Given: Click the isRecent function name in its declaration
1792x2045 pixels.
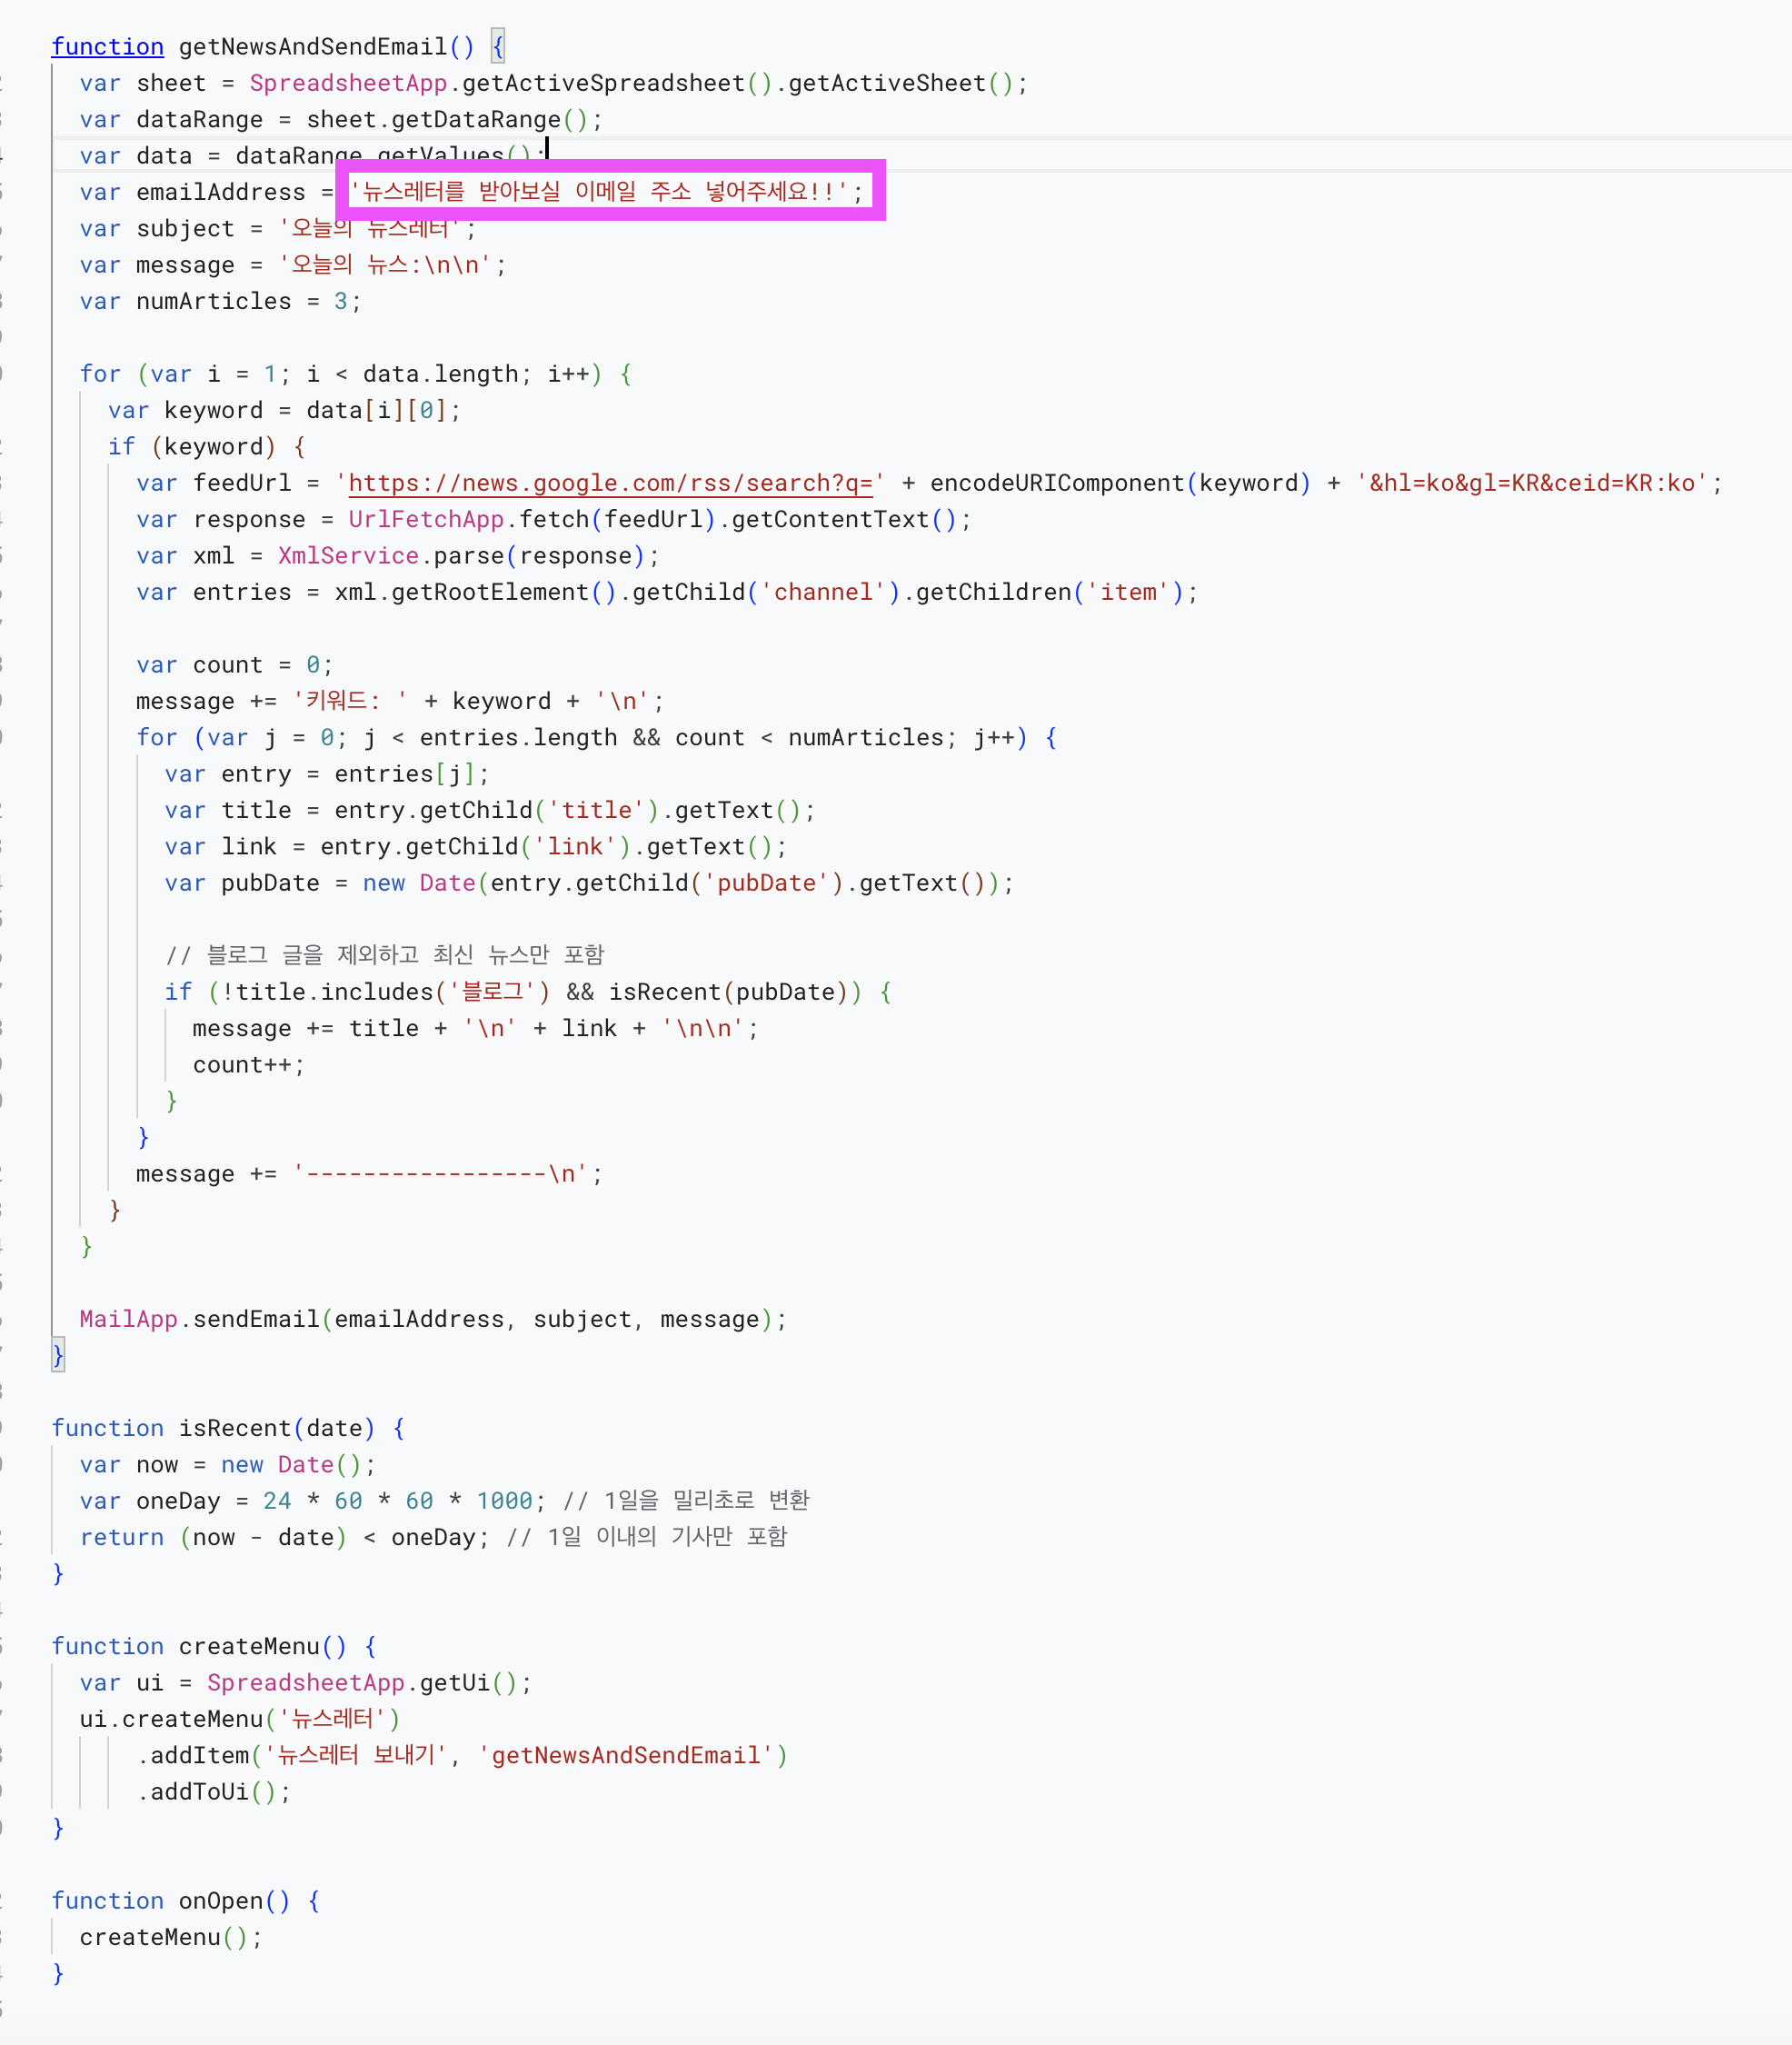Looking at the screenshot, I should (234, 1428).
